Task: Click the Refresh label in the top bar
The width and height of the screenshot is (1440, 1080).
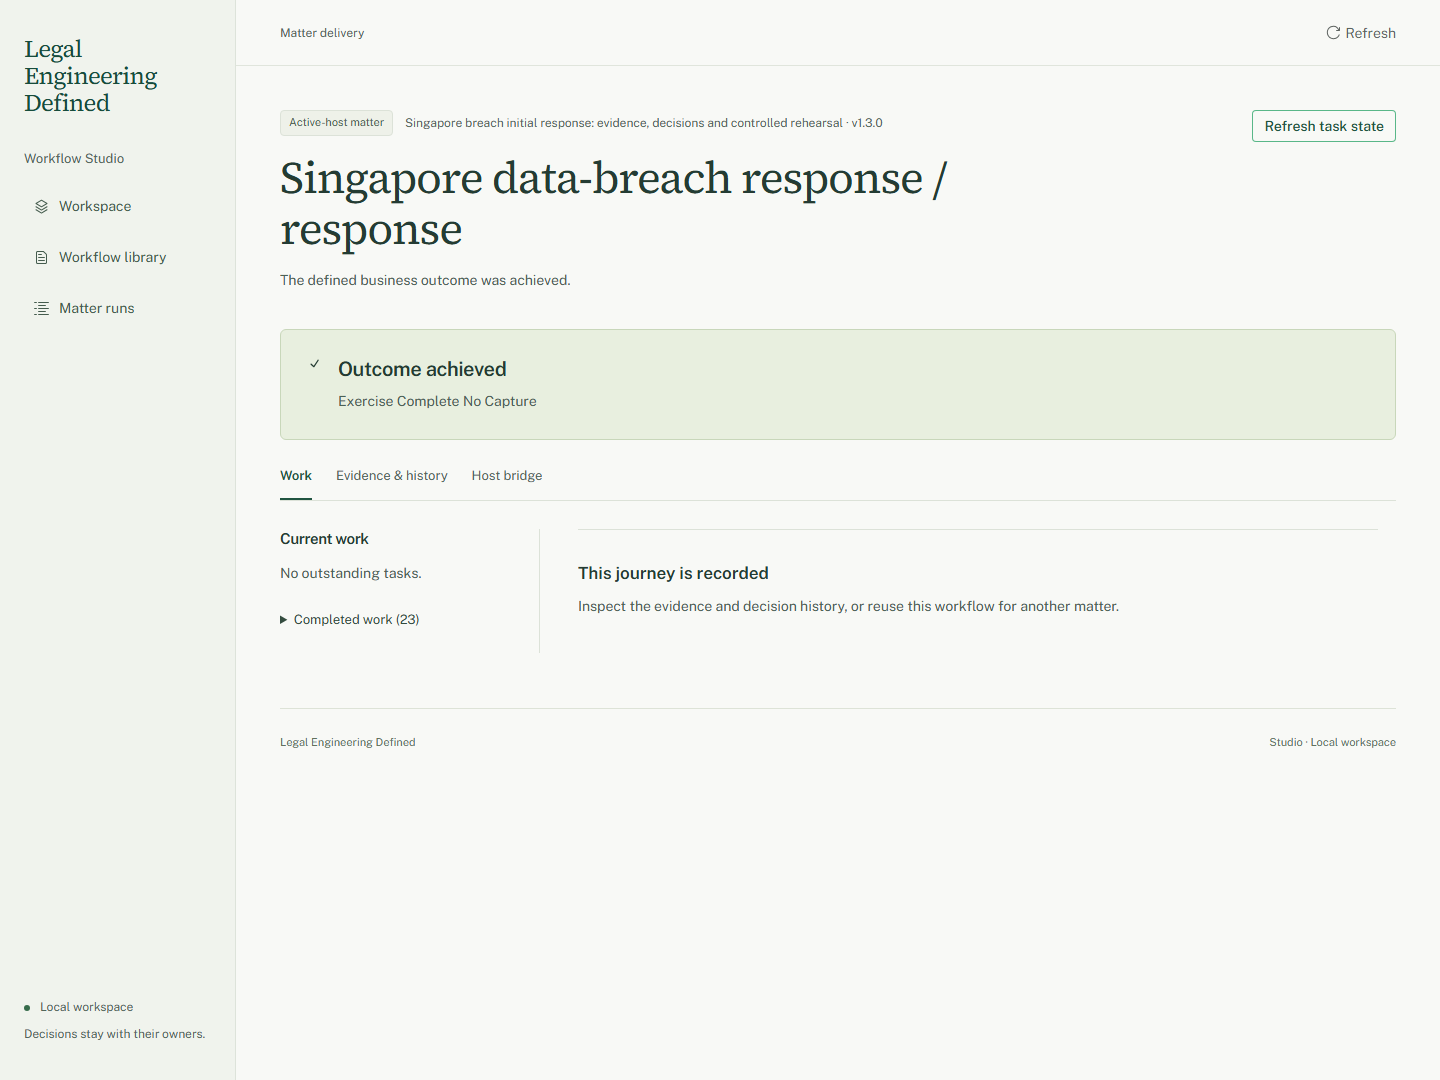Action: (1371, 33)
